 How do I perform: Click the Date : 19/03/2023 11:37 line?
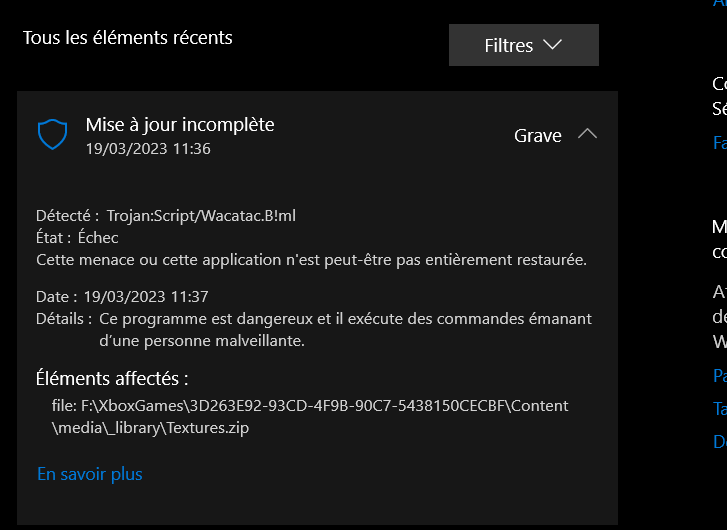click(122, 296)
